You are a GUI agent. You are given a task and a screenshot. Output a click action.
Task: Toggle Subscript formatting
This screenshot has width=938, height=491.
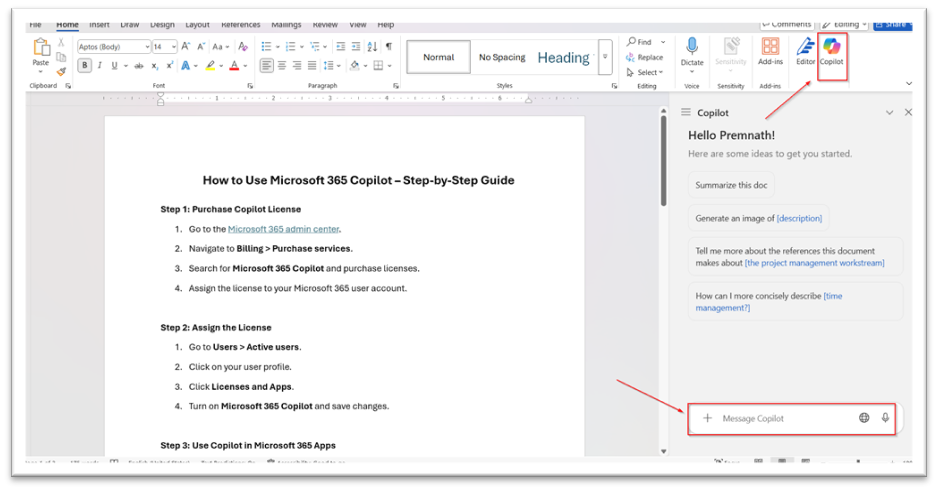154,66
